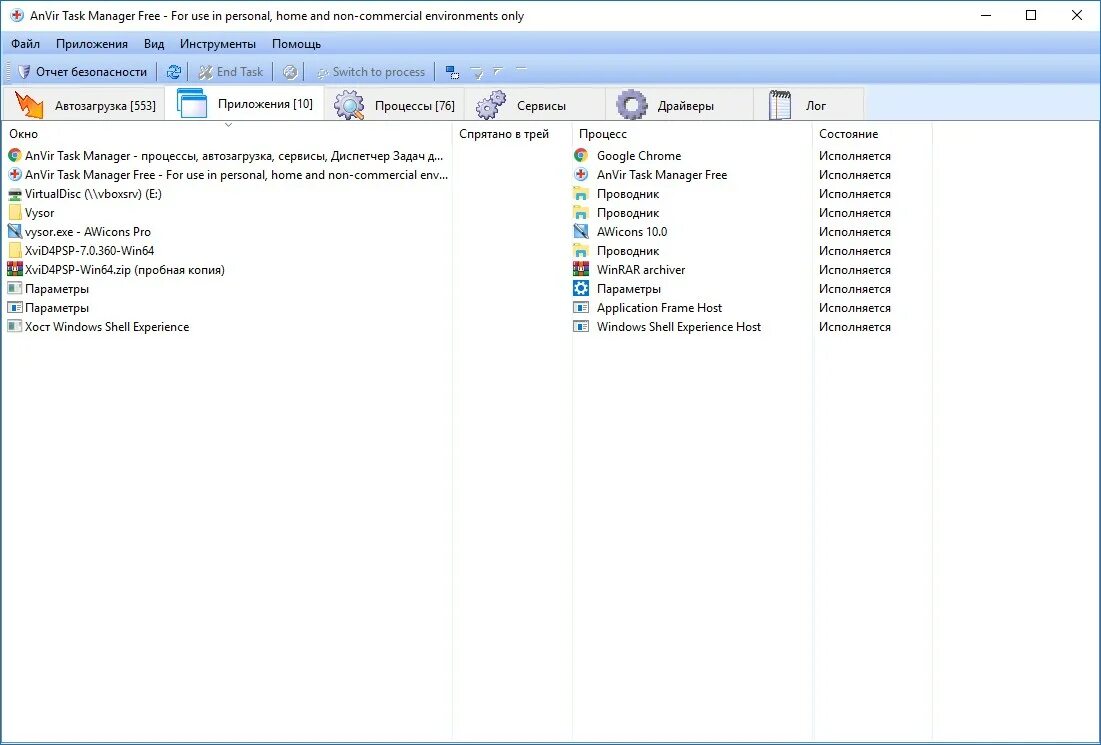Select the AnVir Task Manager Free - For use window row
The width and height of the screenshot is (1101, 745).
pos(228,175)
